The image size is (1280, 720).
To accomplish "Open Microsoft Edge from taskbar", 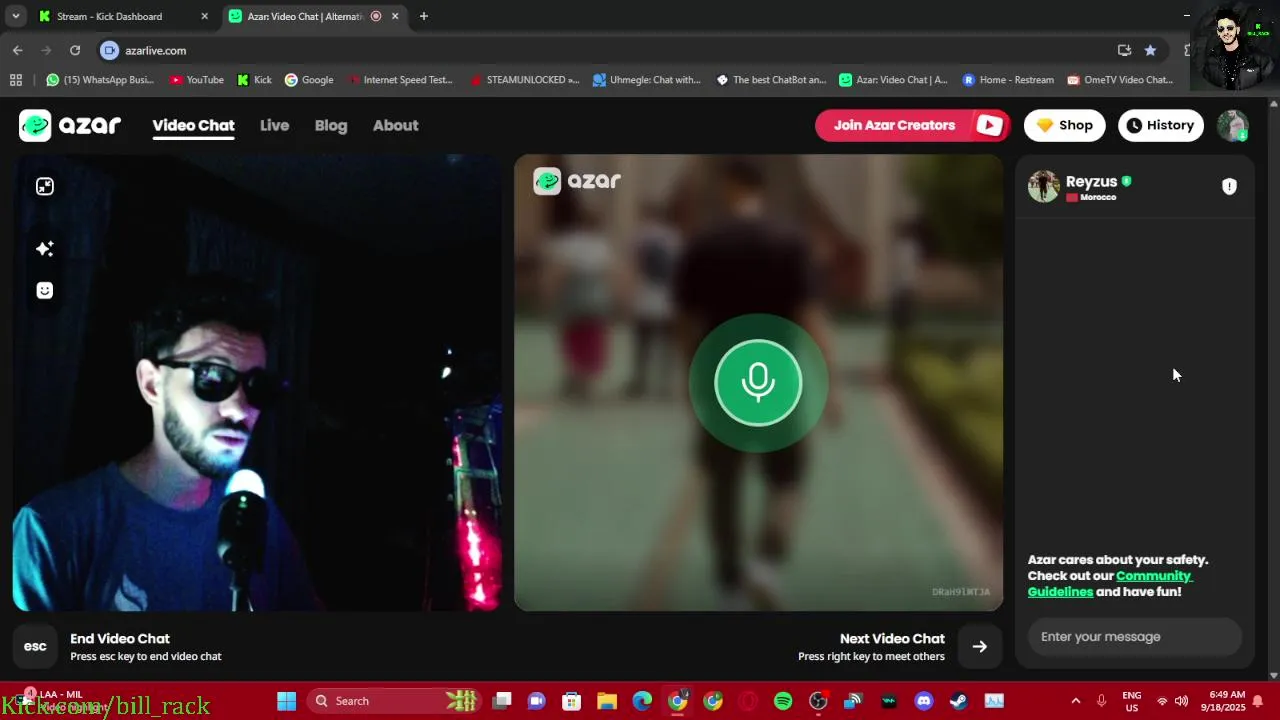I will coord(642,701).
